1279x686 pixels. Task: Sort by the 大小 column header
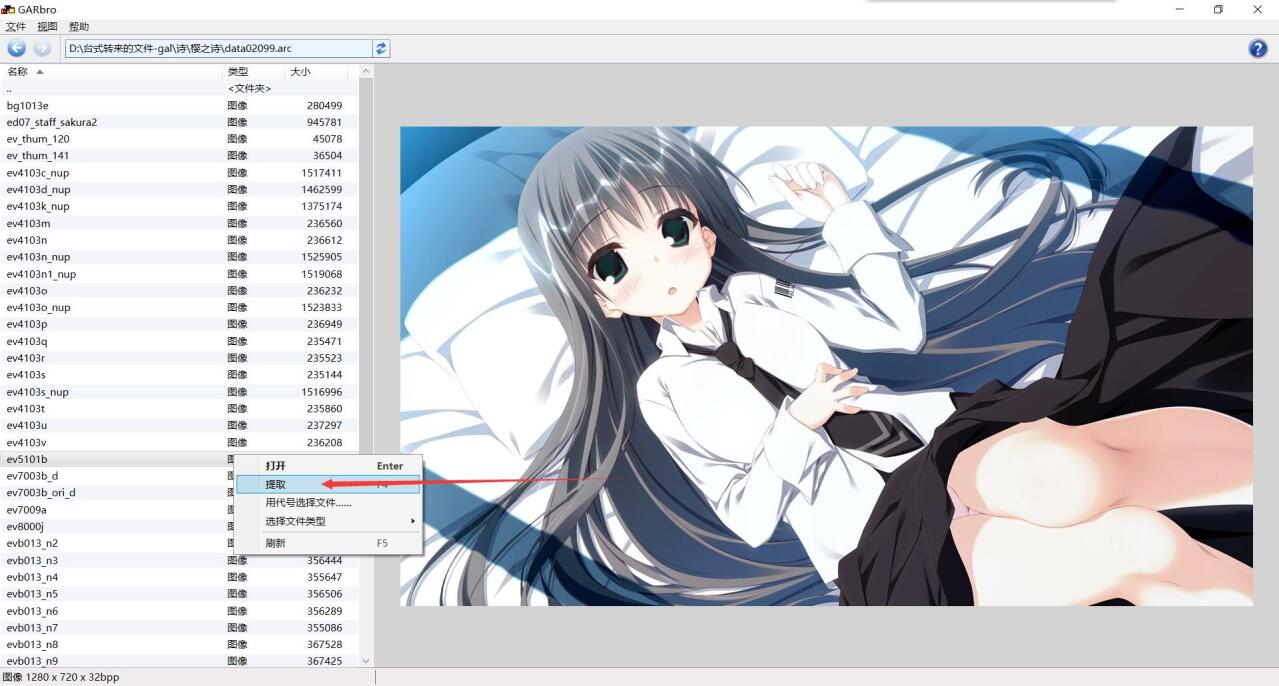click(x=316, y=72)
